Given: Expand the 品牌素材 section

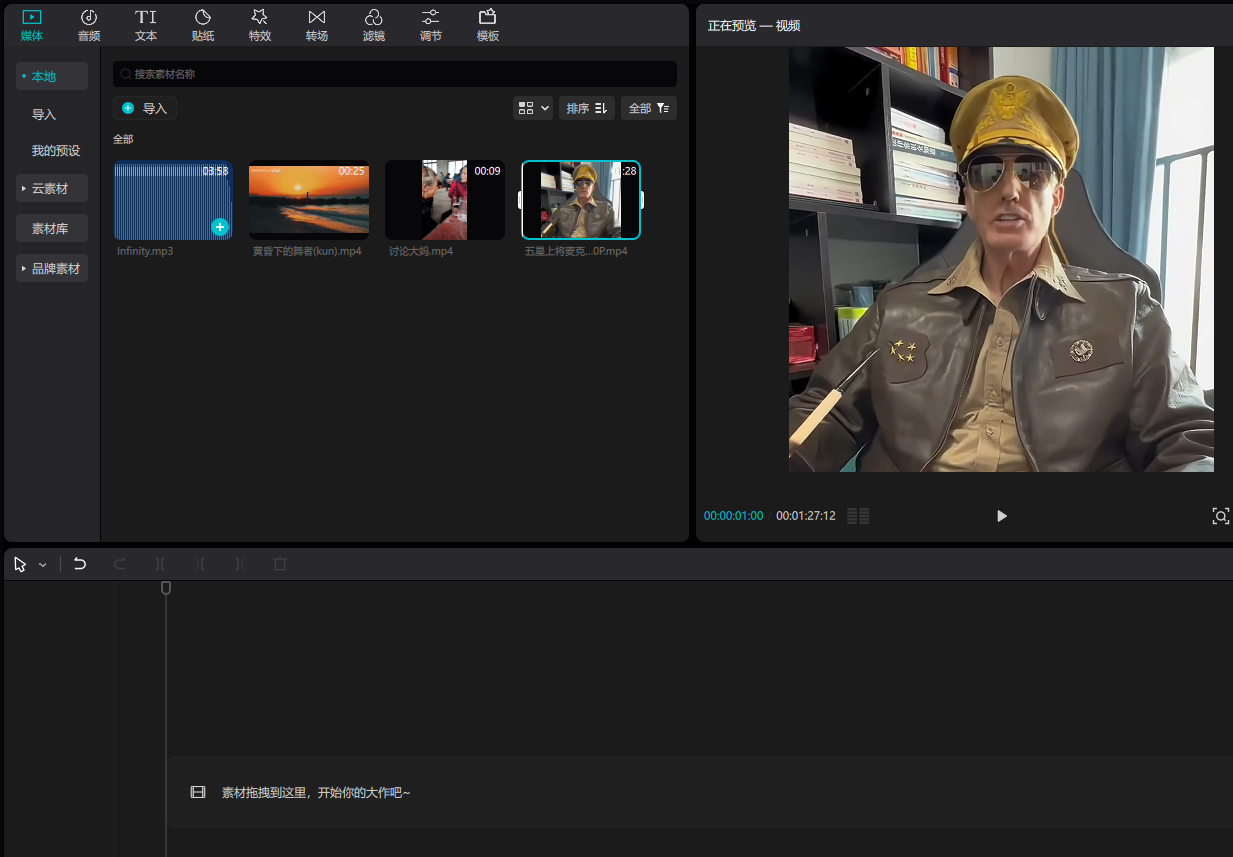Looking at the screenshot, I should 52,268.
